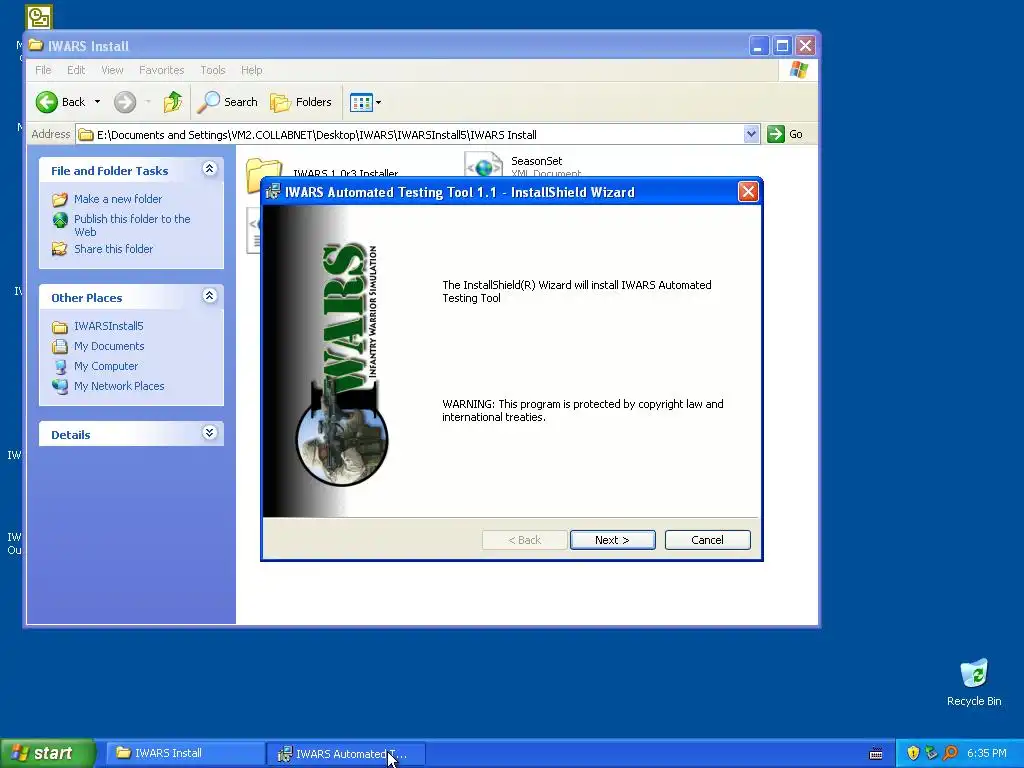Click the keyboard icon on taskbar

876,754
